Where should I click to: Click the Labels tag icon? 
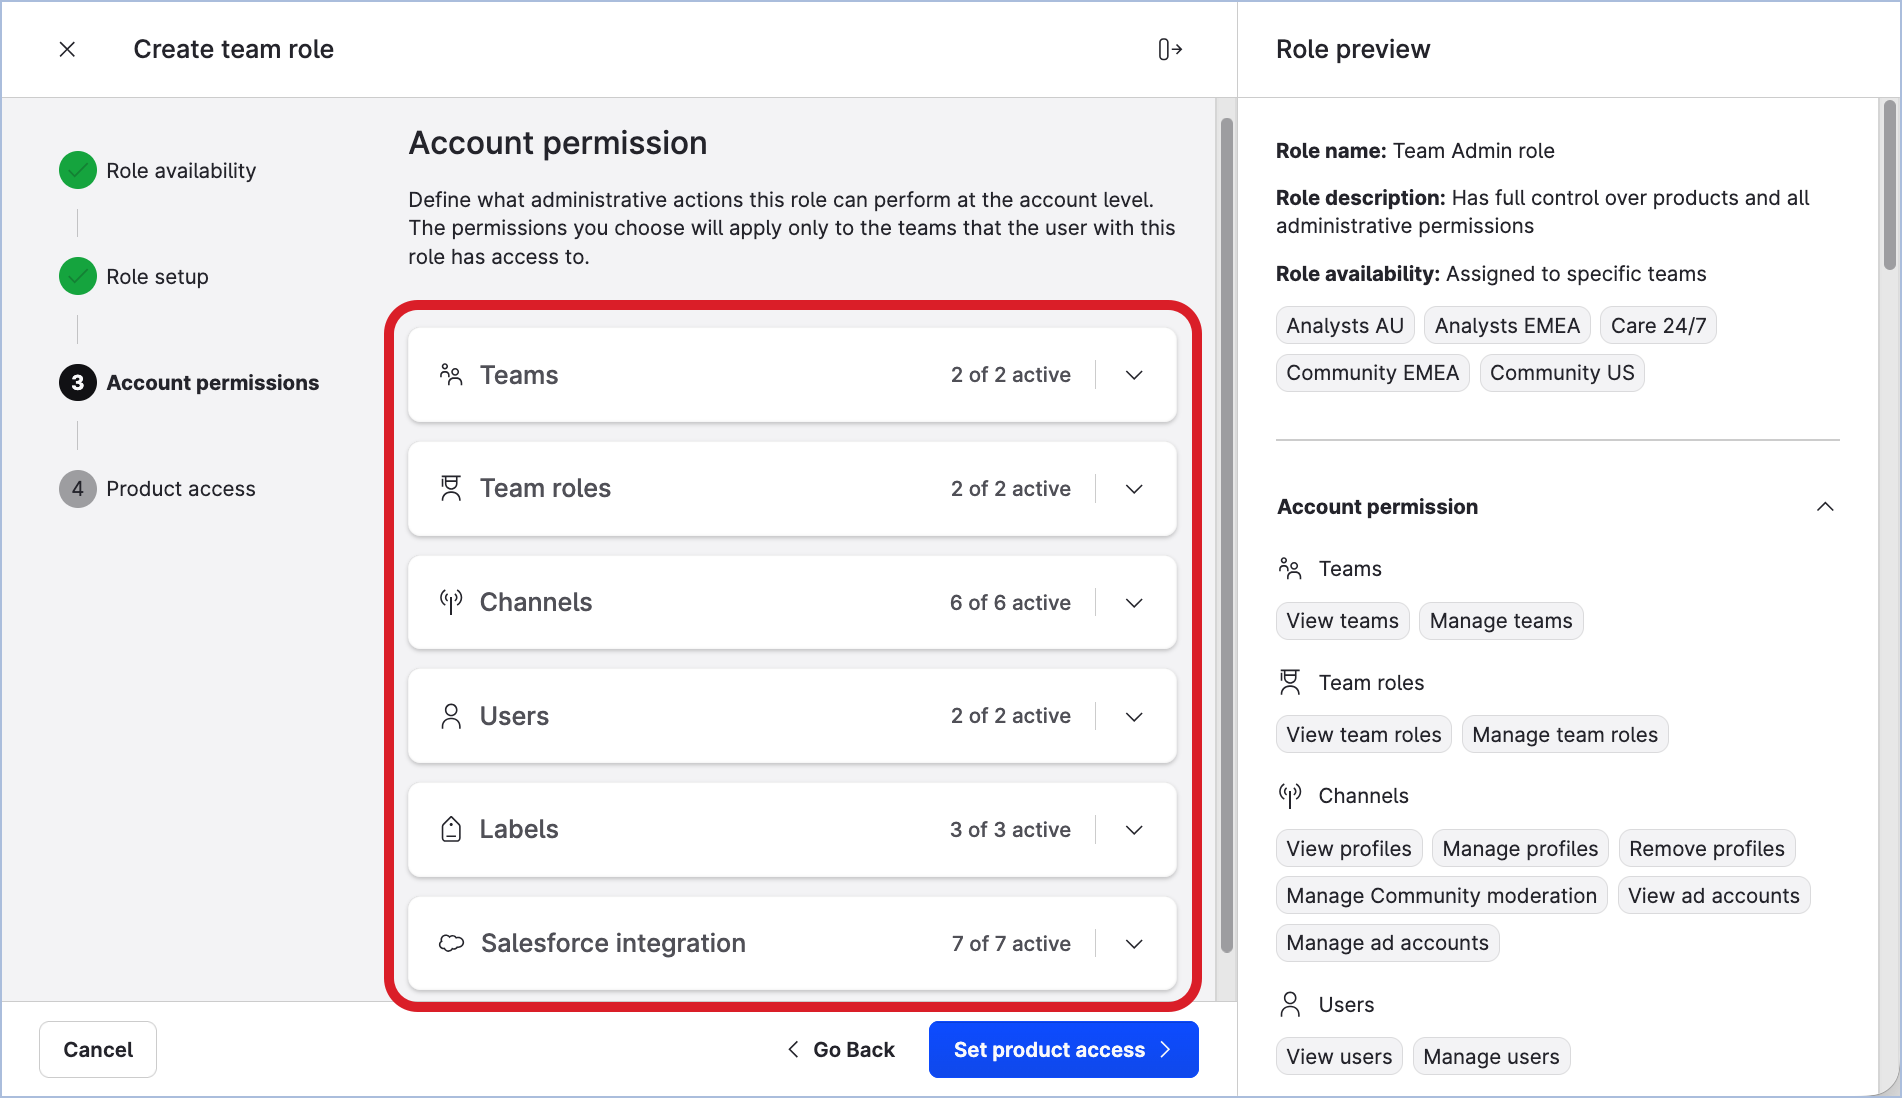coord(451,829)
